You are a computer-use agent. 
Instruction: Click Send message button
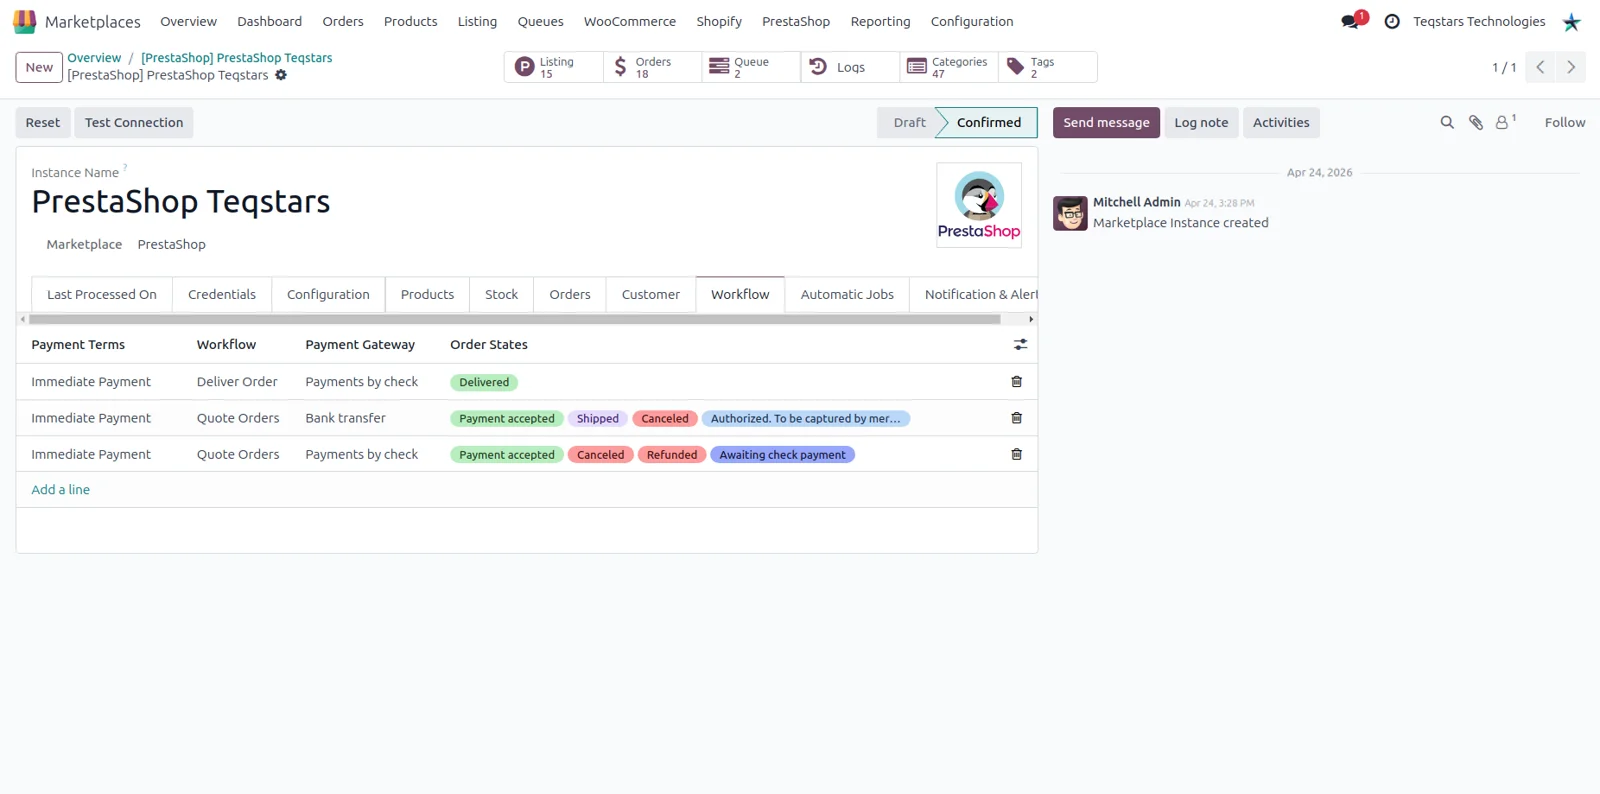pyautogui.click(x=1106, y=122)
